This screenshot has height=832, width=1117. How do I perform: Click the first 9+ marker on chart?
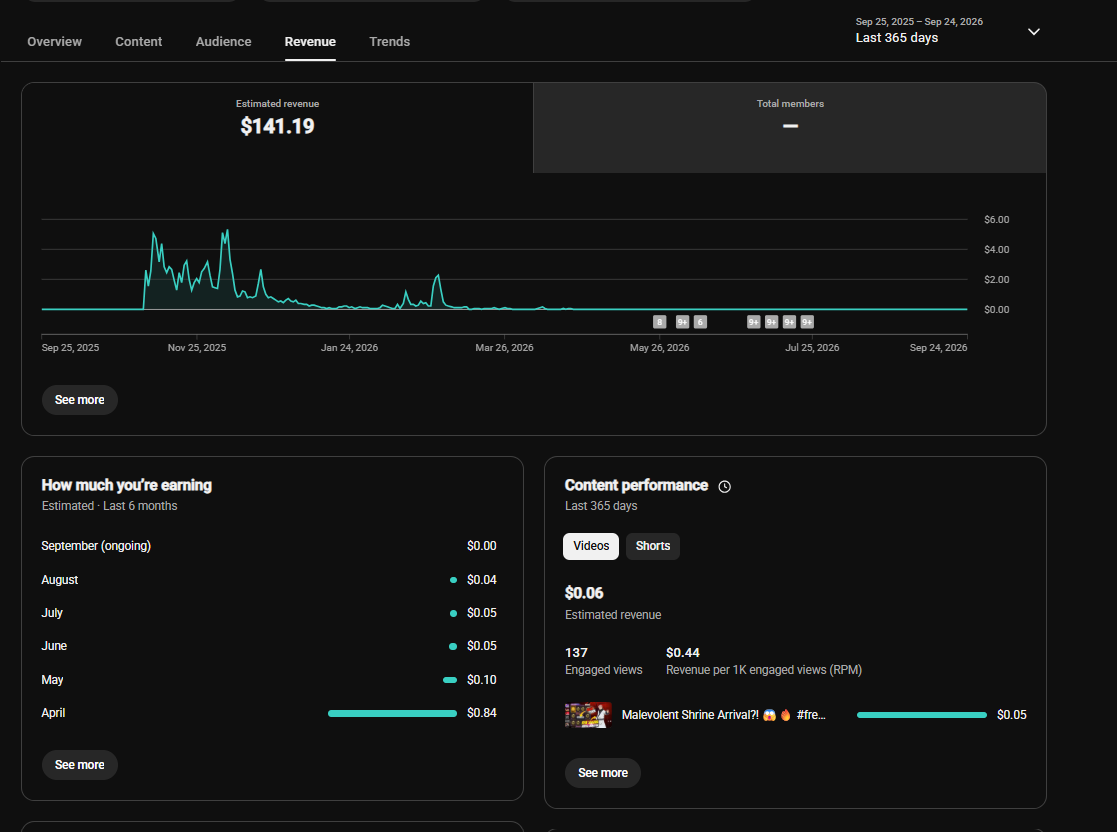682,322
